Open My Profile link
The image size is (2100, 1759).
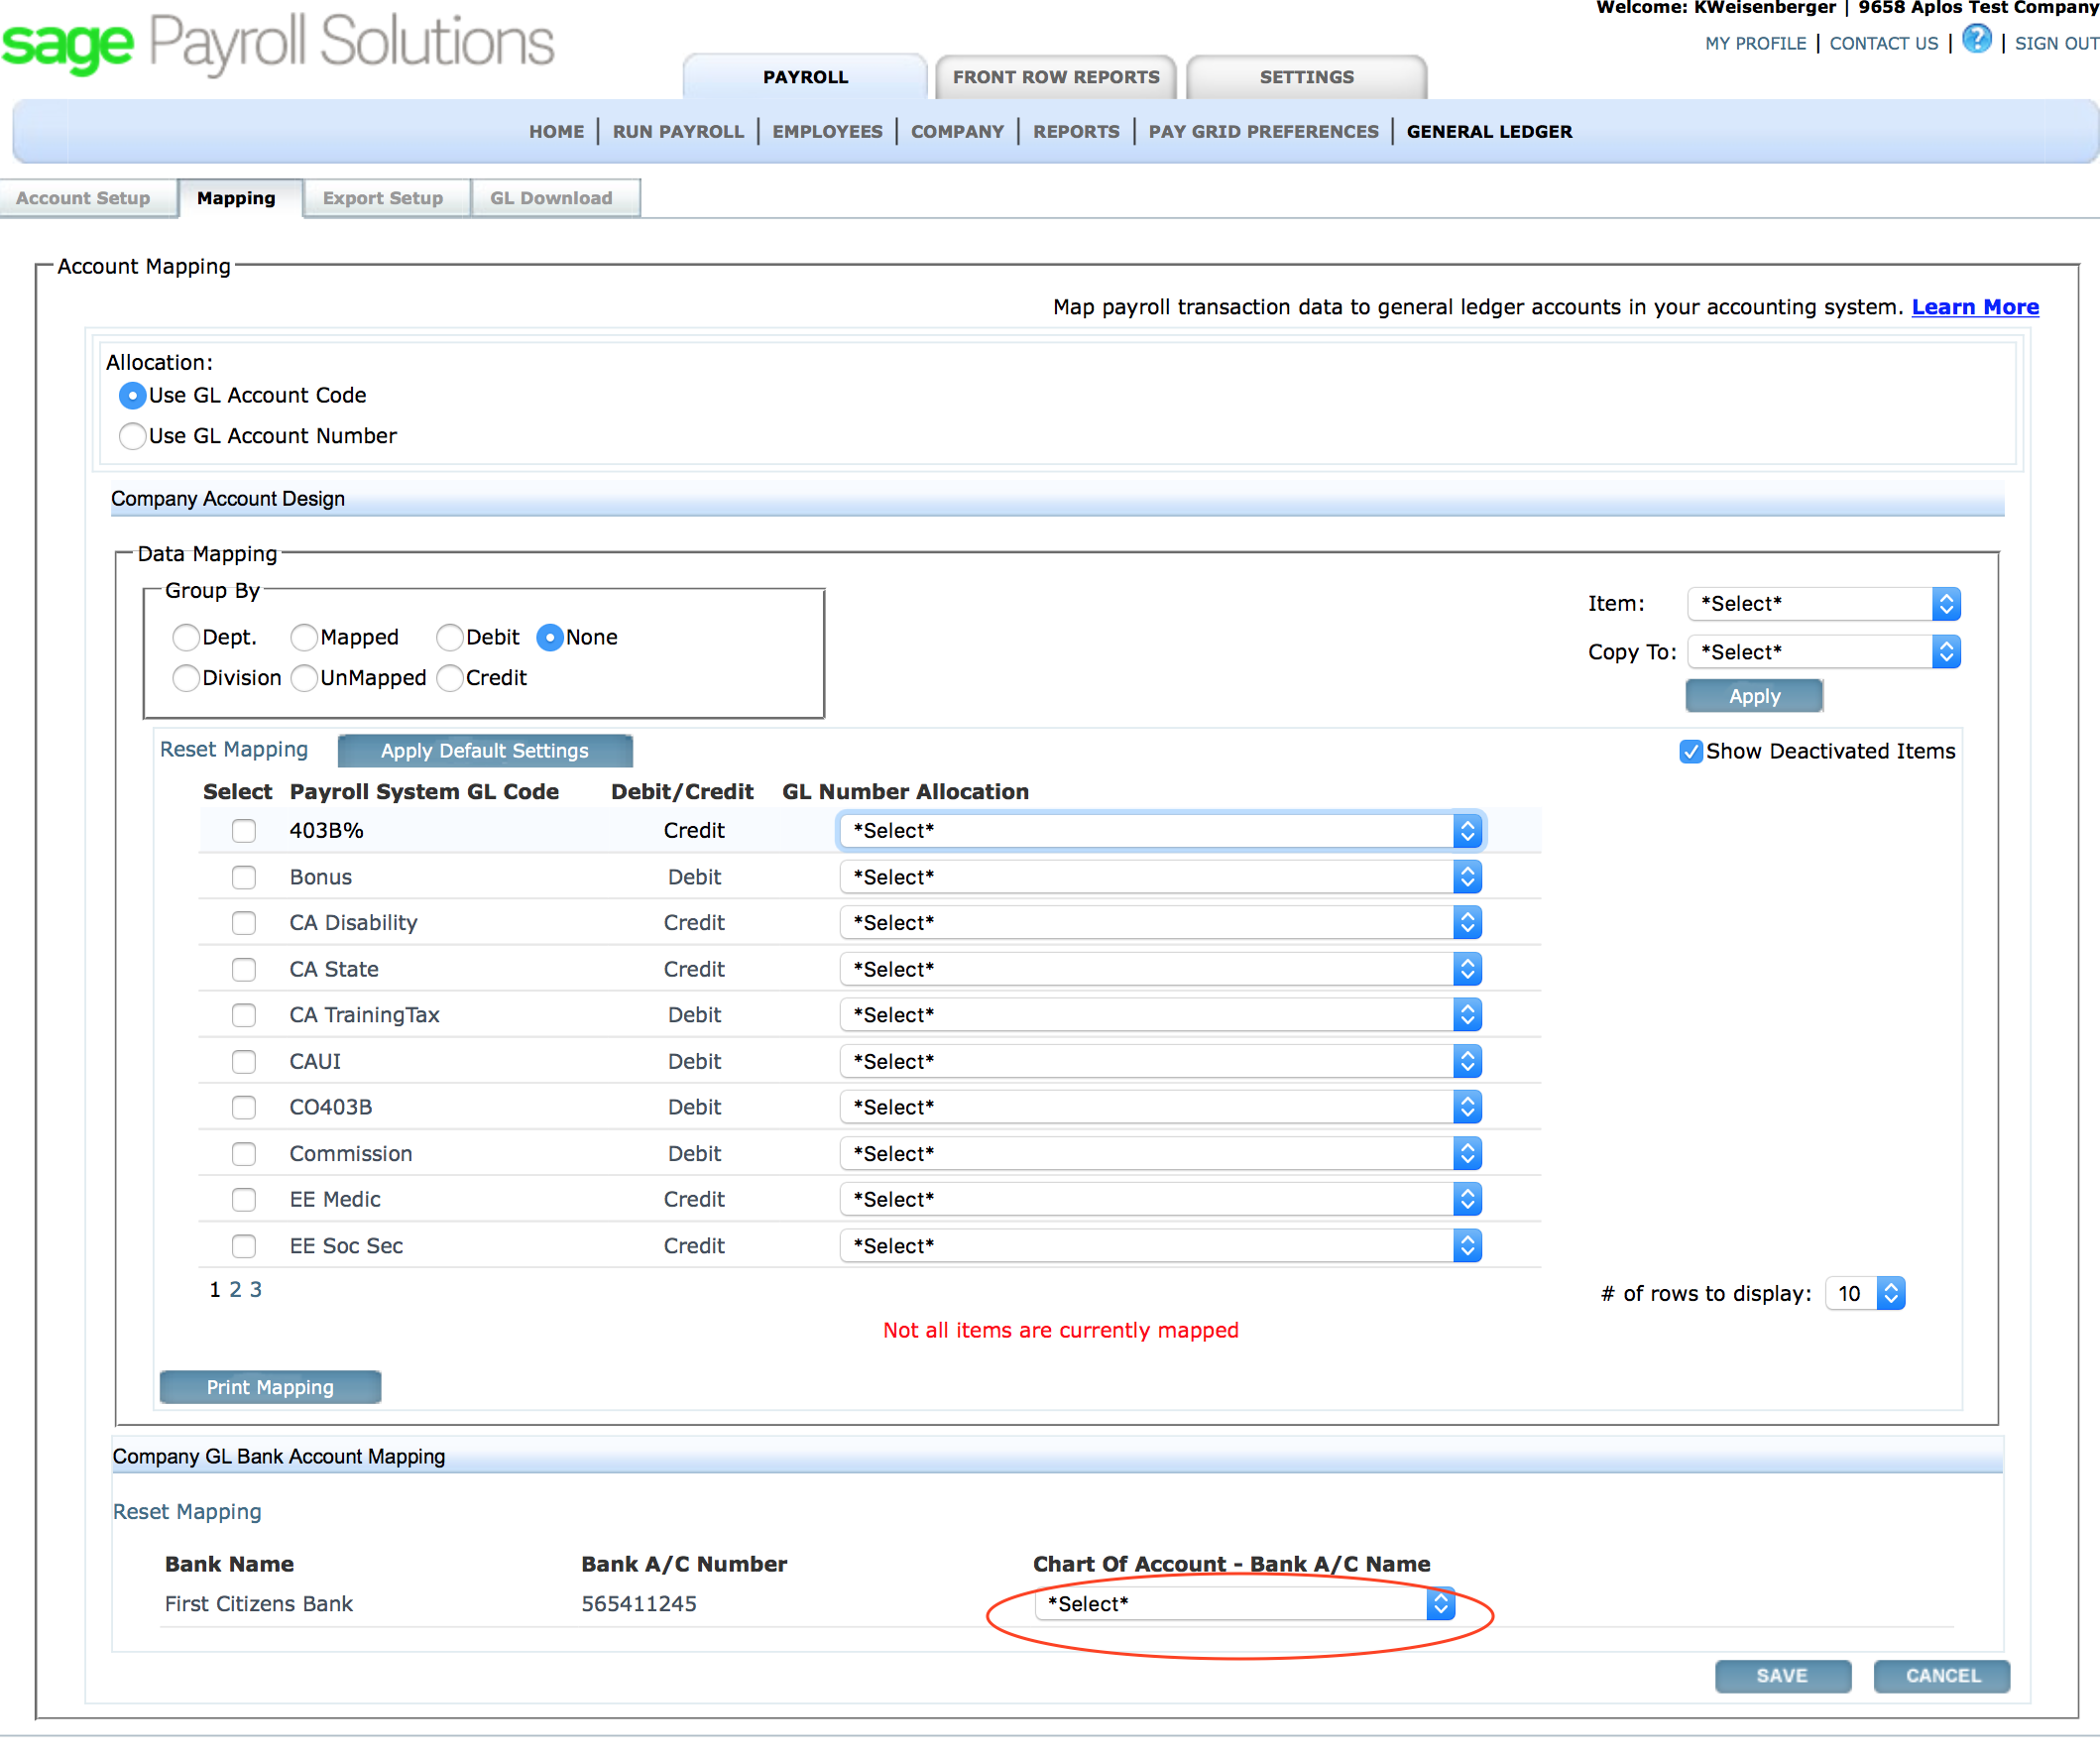click(x=1755, y=43)
